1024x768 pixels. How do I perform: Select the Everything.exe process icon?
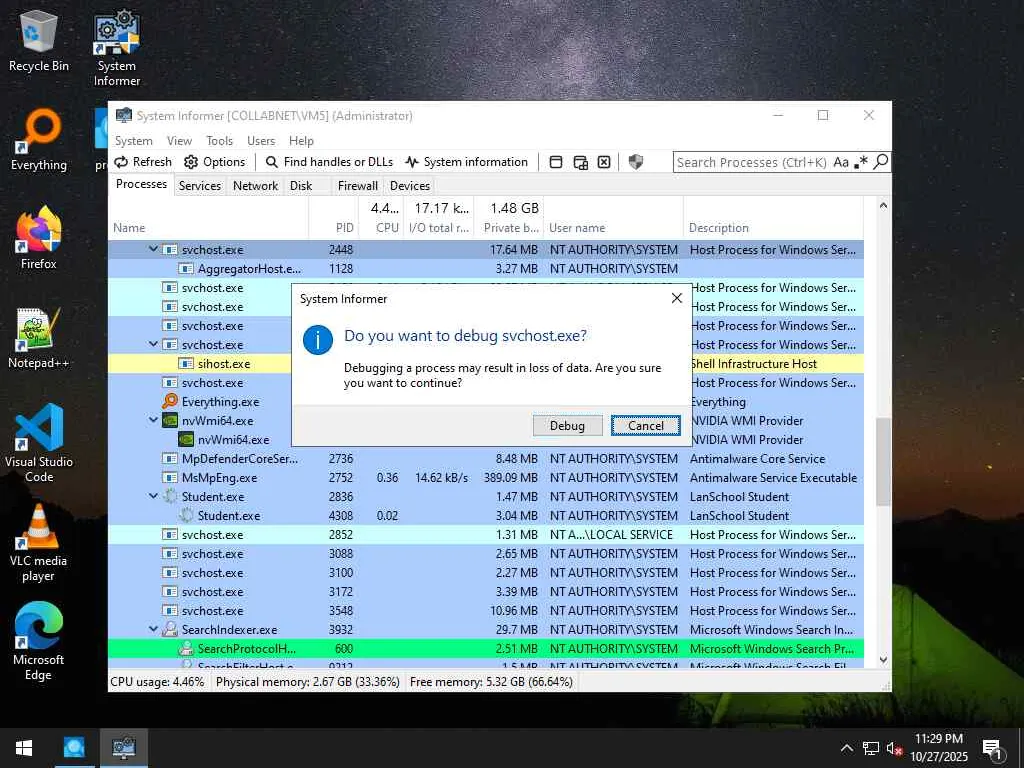coord(170,401)
